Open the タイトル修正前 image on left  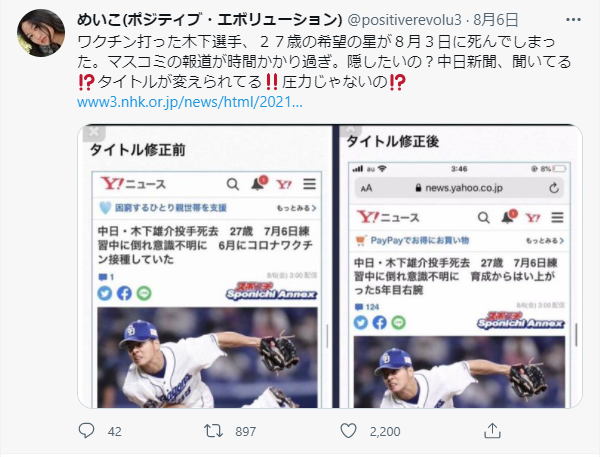click(205, 267)
